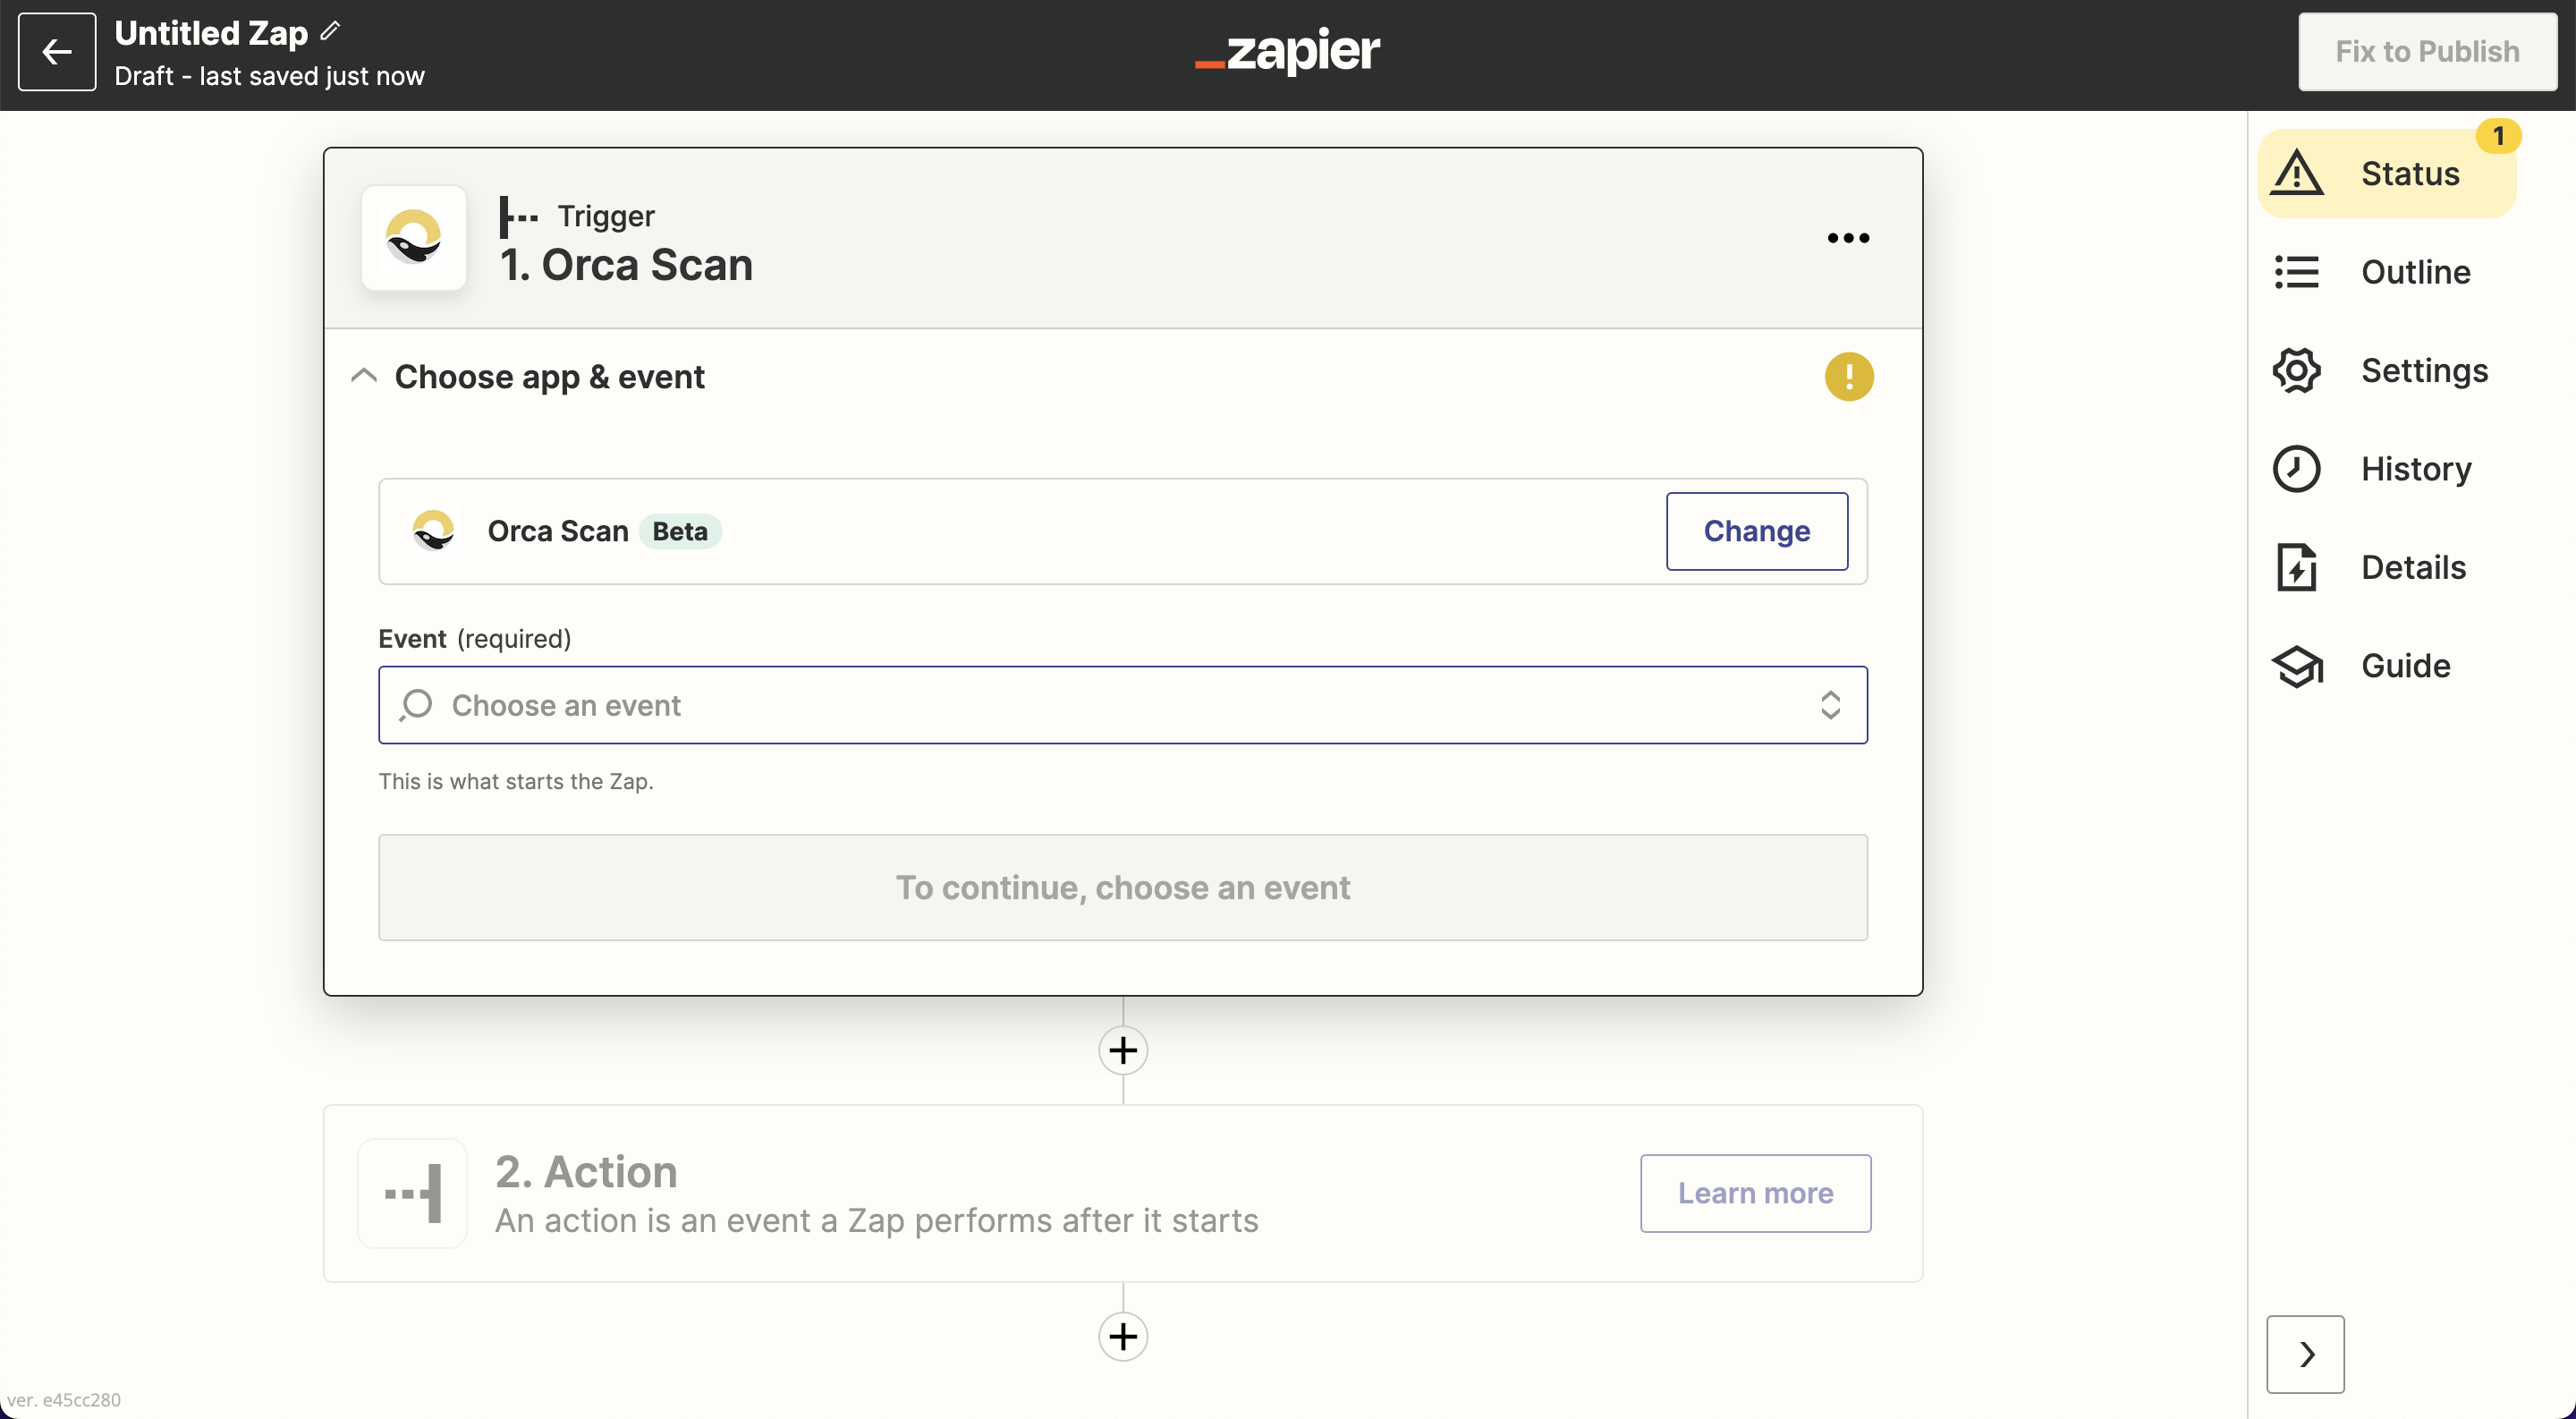Click the back arrow navigation icon

(x=55, y=51)
